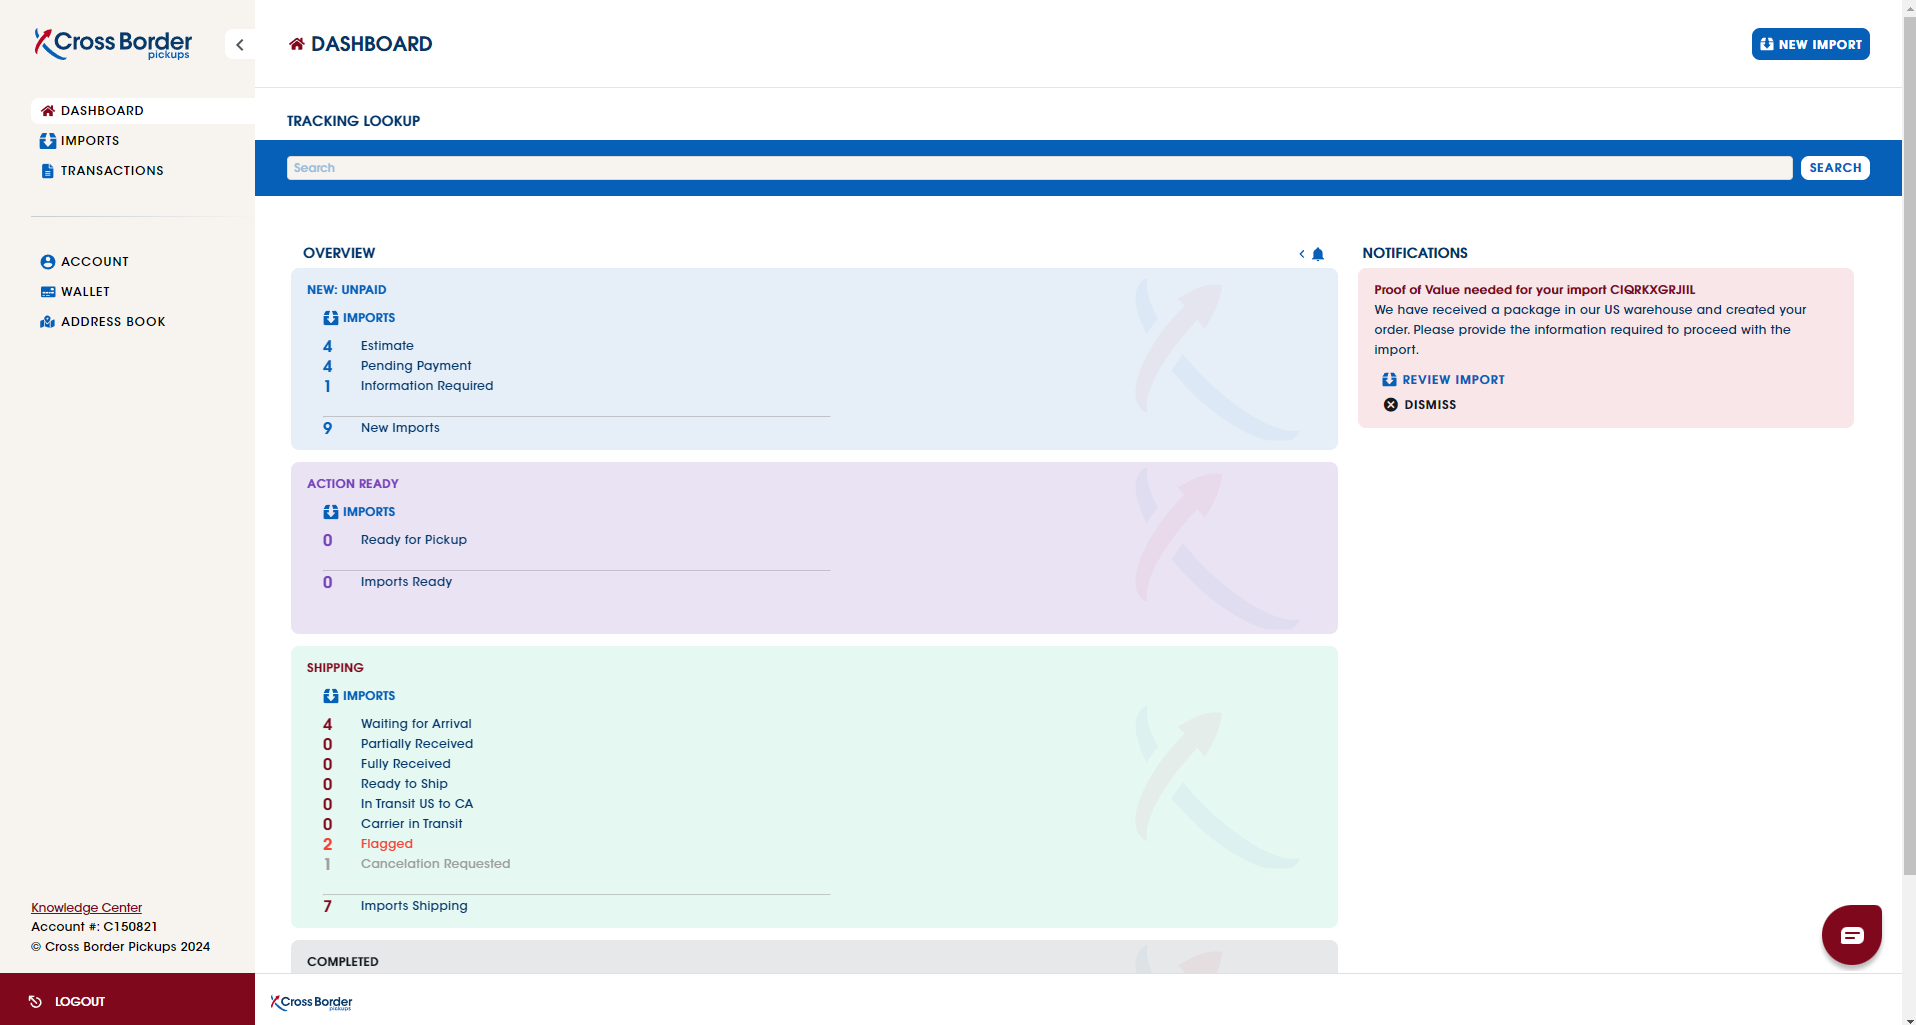Click the New Import button
Screen dimensions: 1916x1025
1810,44
